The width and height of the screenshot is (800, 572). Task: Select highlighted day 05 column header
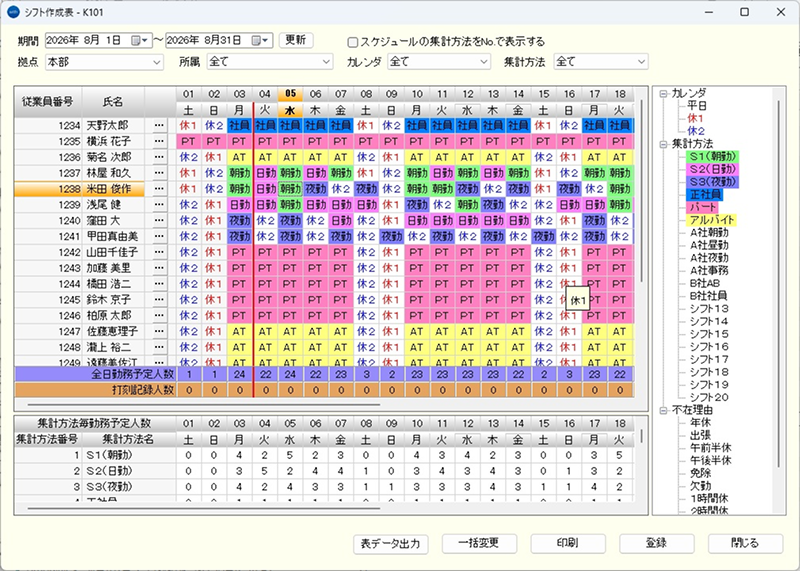click(x=290, y=94)
